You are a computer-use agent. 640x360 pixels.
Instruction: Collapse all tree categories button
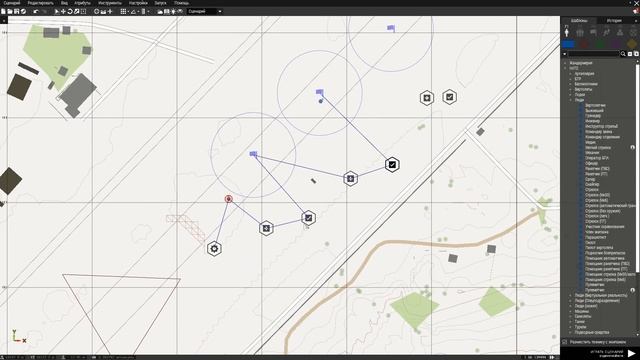click(630, 54)
